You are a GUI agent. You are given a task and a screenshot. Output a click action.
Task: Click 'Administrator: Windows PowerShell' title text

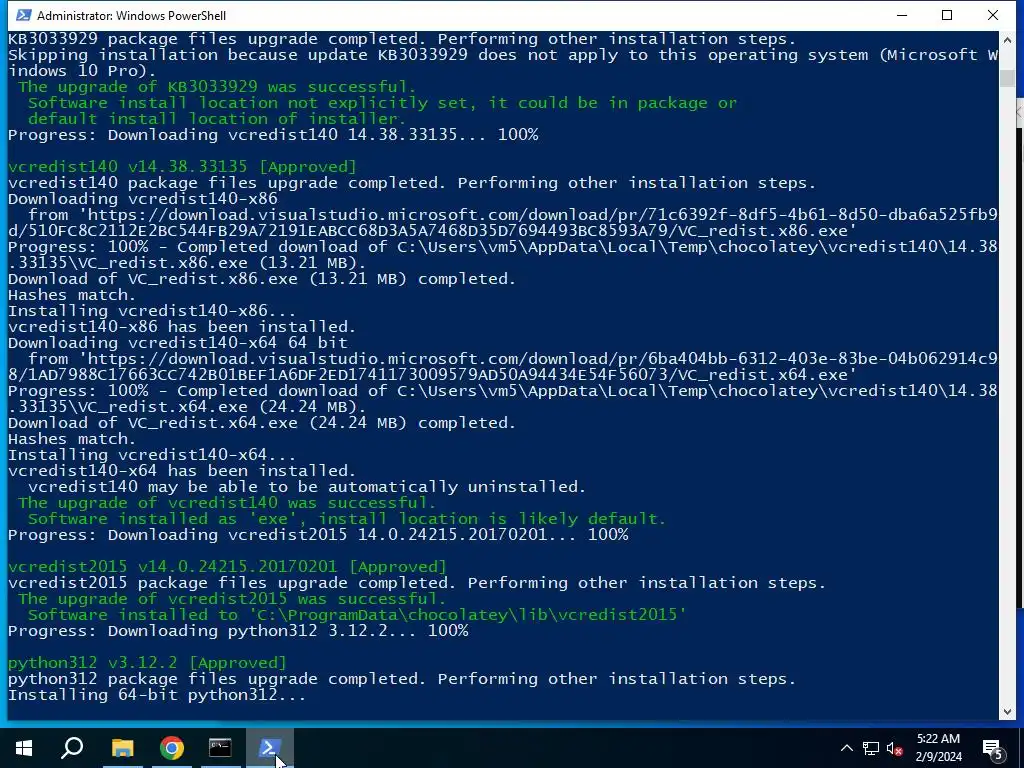click(x=131, y=15)
